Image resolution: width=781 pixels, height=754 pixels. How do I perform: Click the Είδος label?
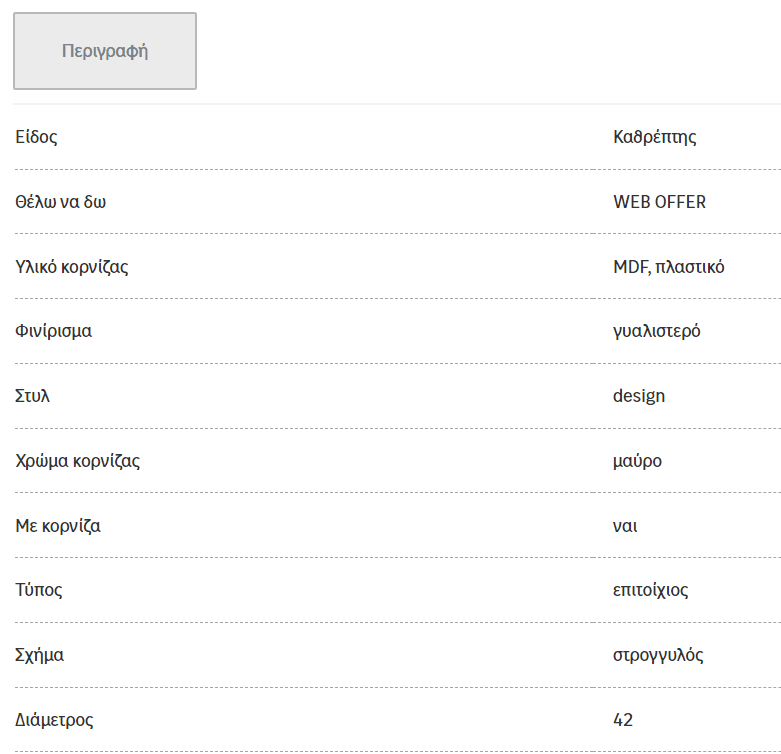tap(36, 137)
